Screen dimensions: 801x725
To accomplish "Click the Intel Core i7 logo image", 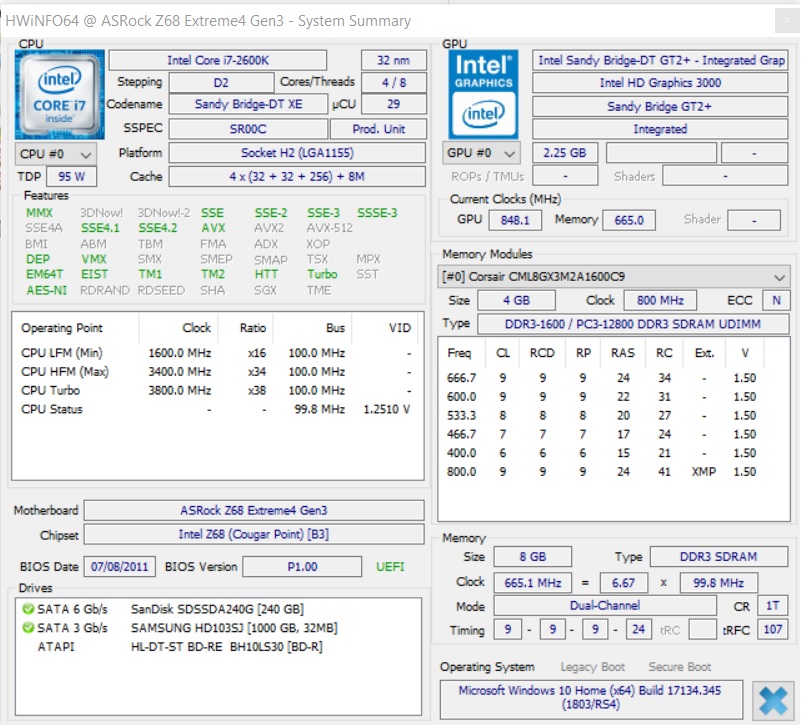I will pyautogui.click(x=60, y=95).
